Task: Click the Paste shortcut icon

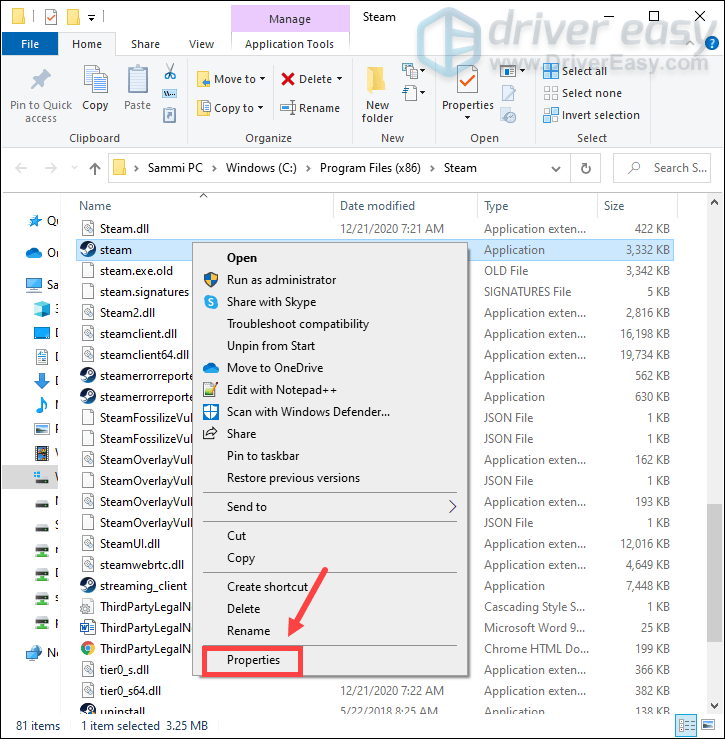Action: pyautogui.click(x=170, y=115)
